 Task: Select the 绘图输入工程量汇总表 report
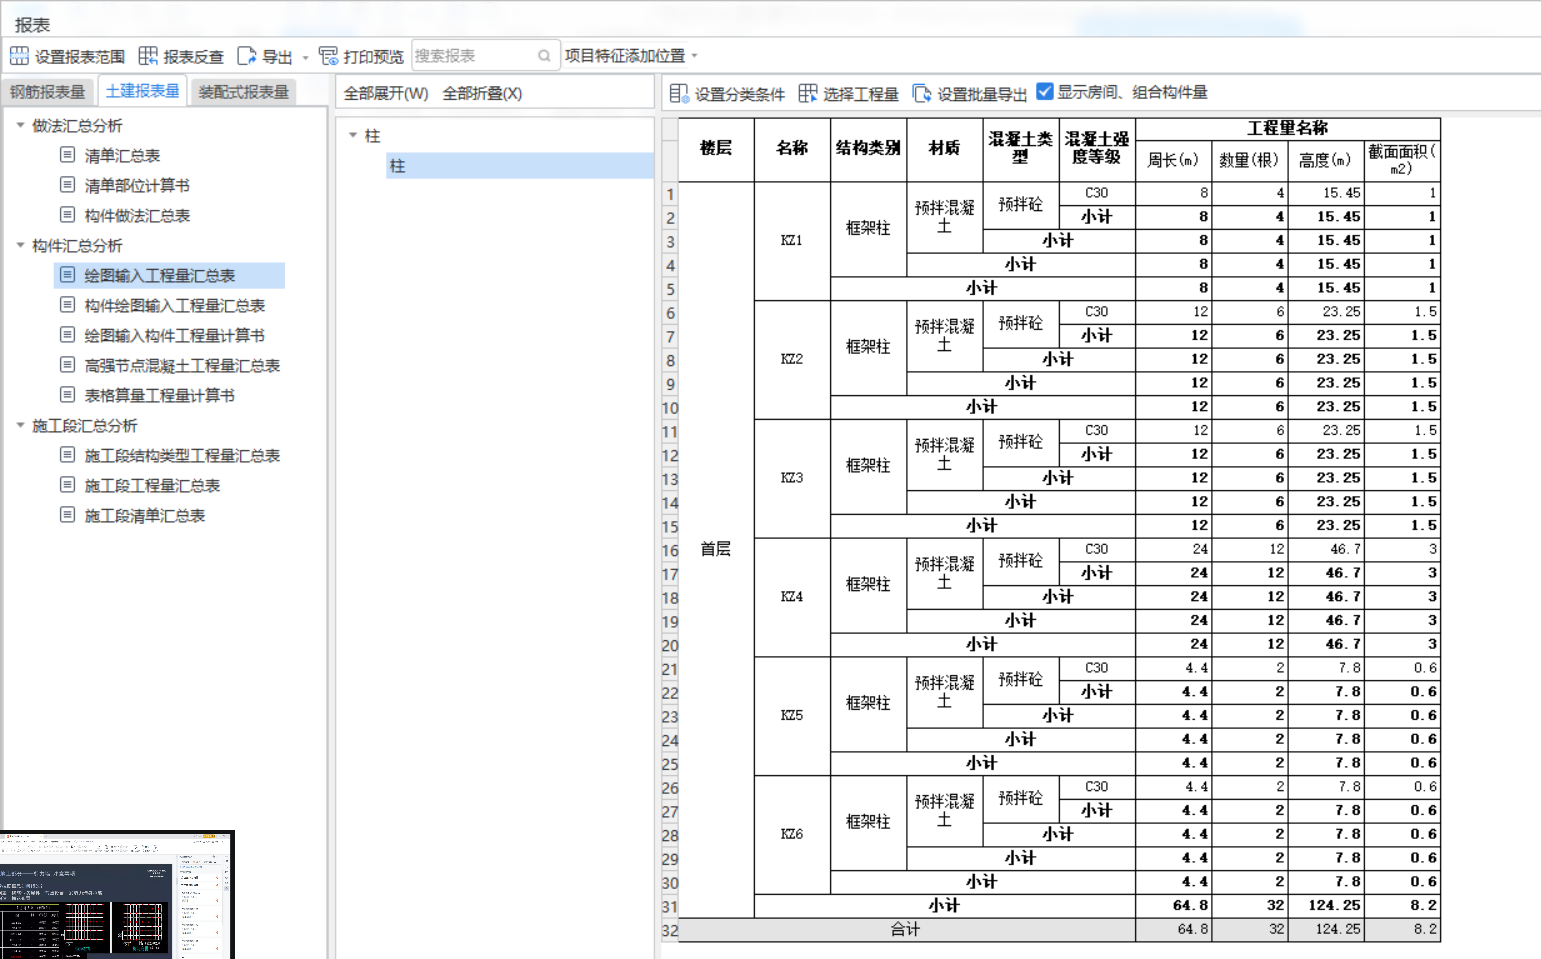(159, 275)
